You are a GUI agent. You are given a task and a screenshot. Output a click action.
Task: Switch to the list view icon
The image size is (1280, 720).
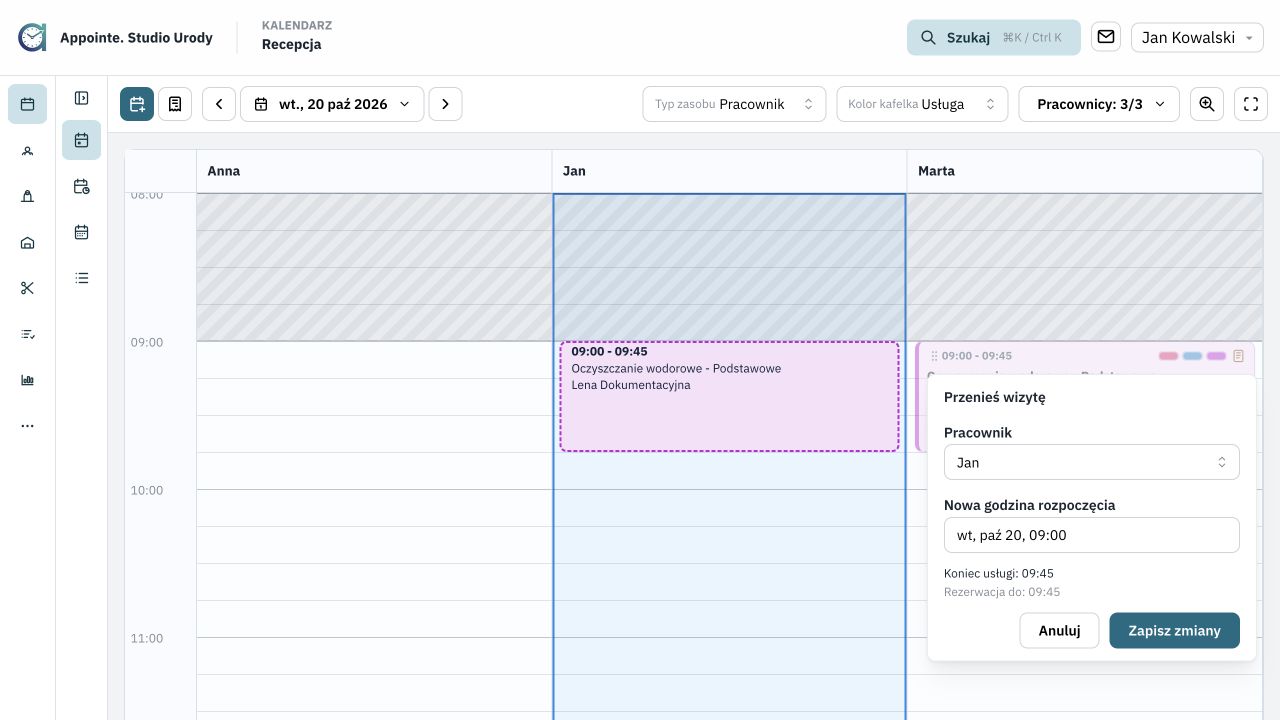[82, 278]
